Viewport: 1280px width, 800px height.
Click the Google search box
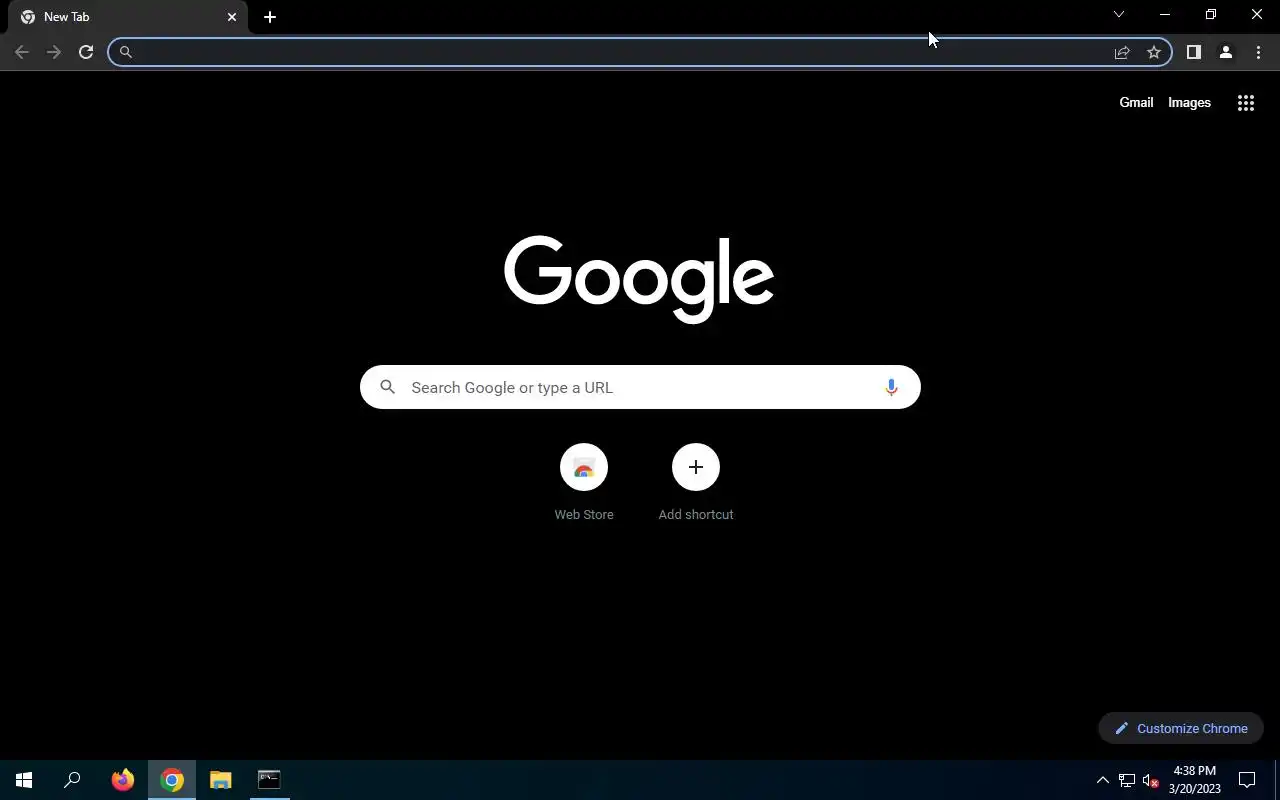(x=640, y=387)
